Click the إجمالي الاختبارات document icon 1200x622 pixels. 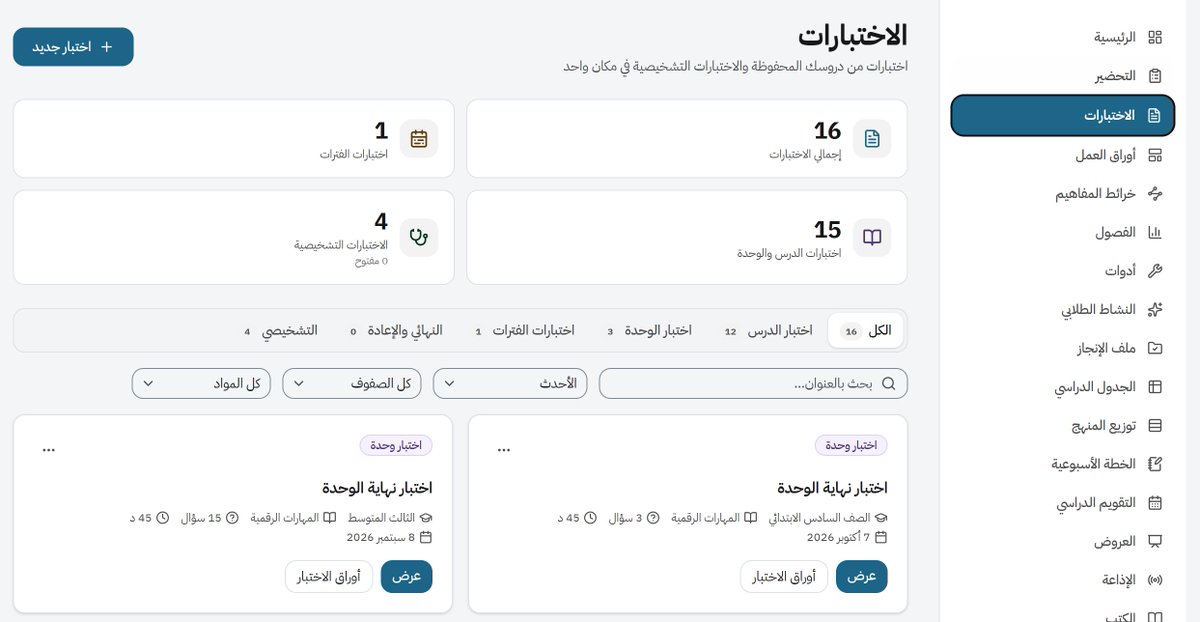click(872, 139)
